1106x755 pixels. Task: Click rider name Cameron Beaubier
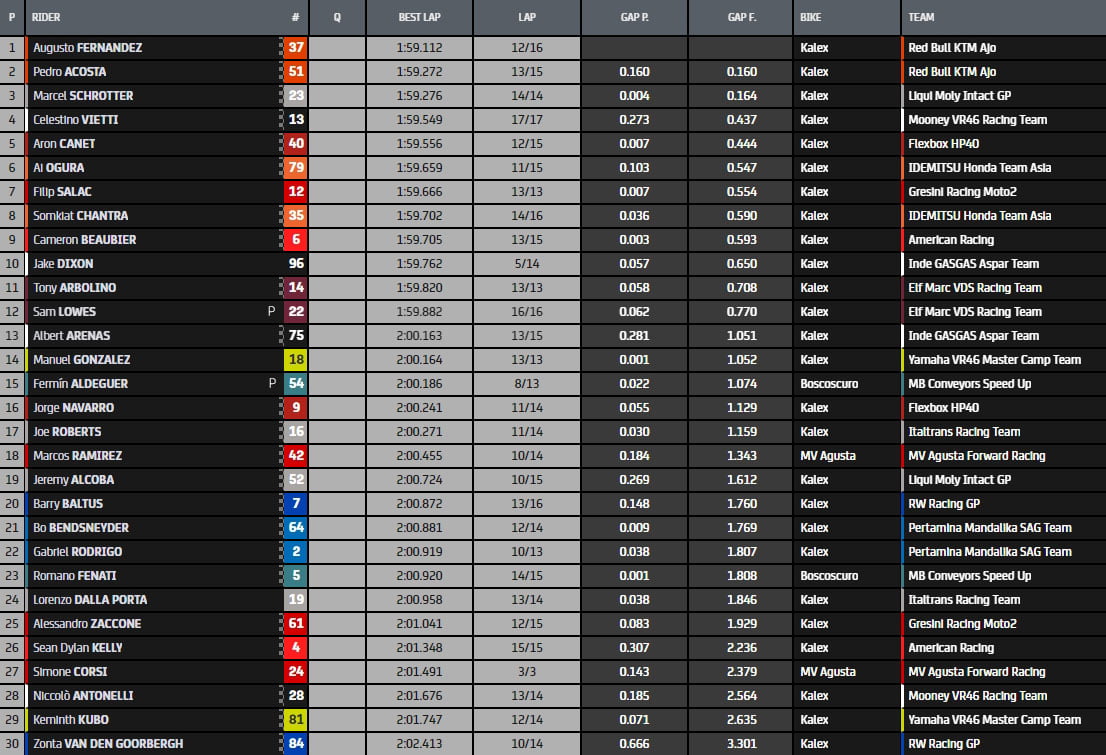click(x=85, y=239)
